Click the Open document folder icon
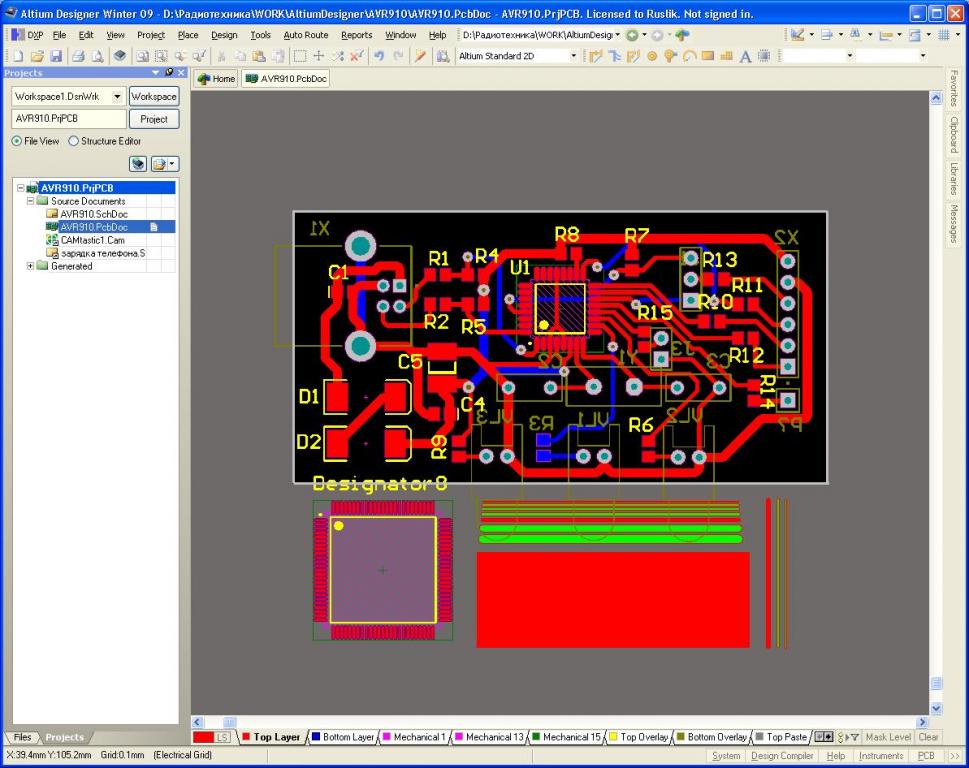The image size is (969, 768). click(x=36, y=56)
